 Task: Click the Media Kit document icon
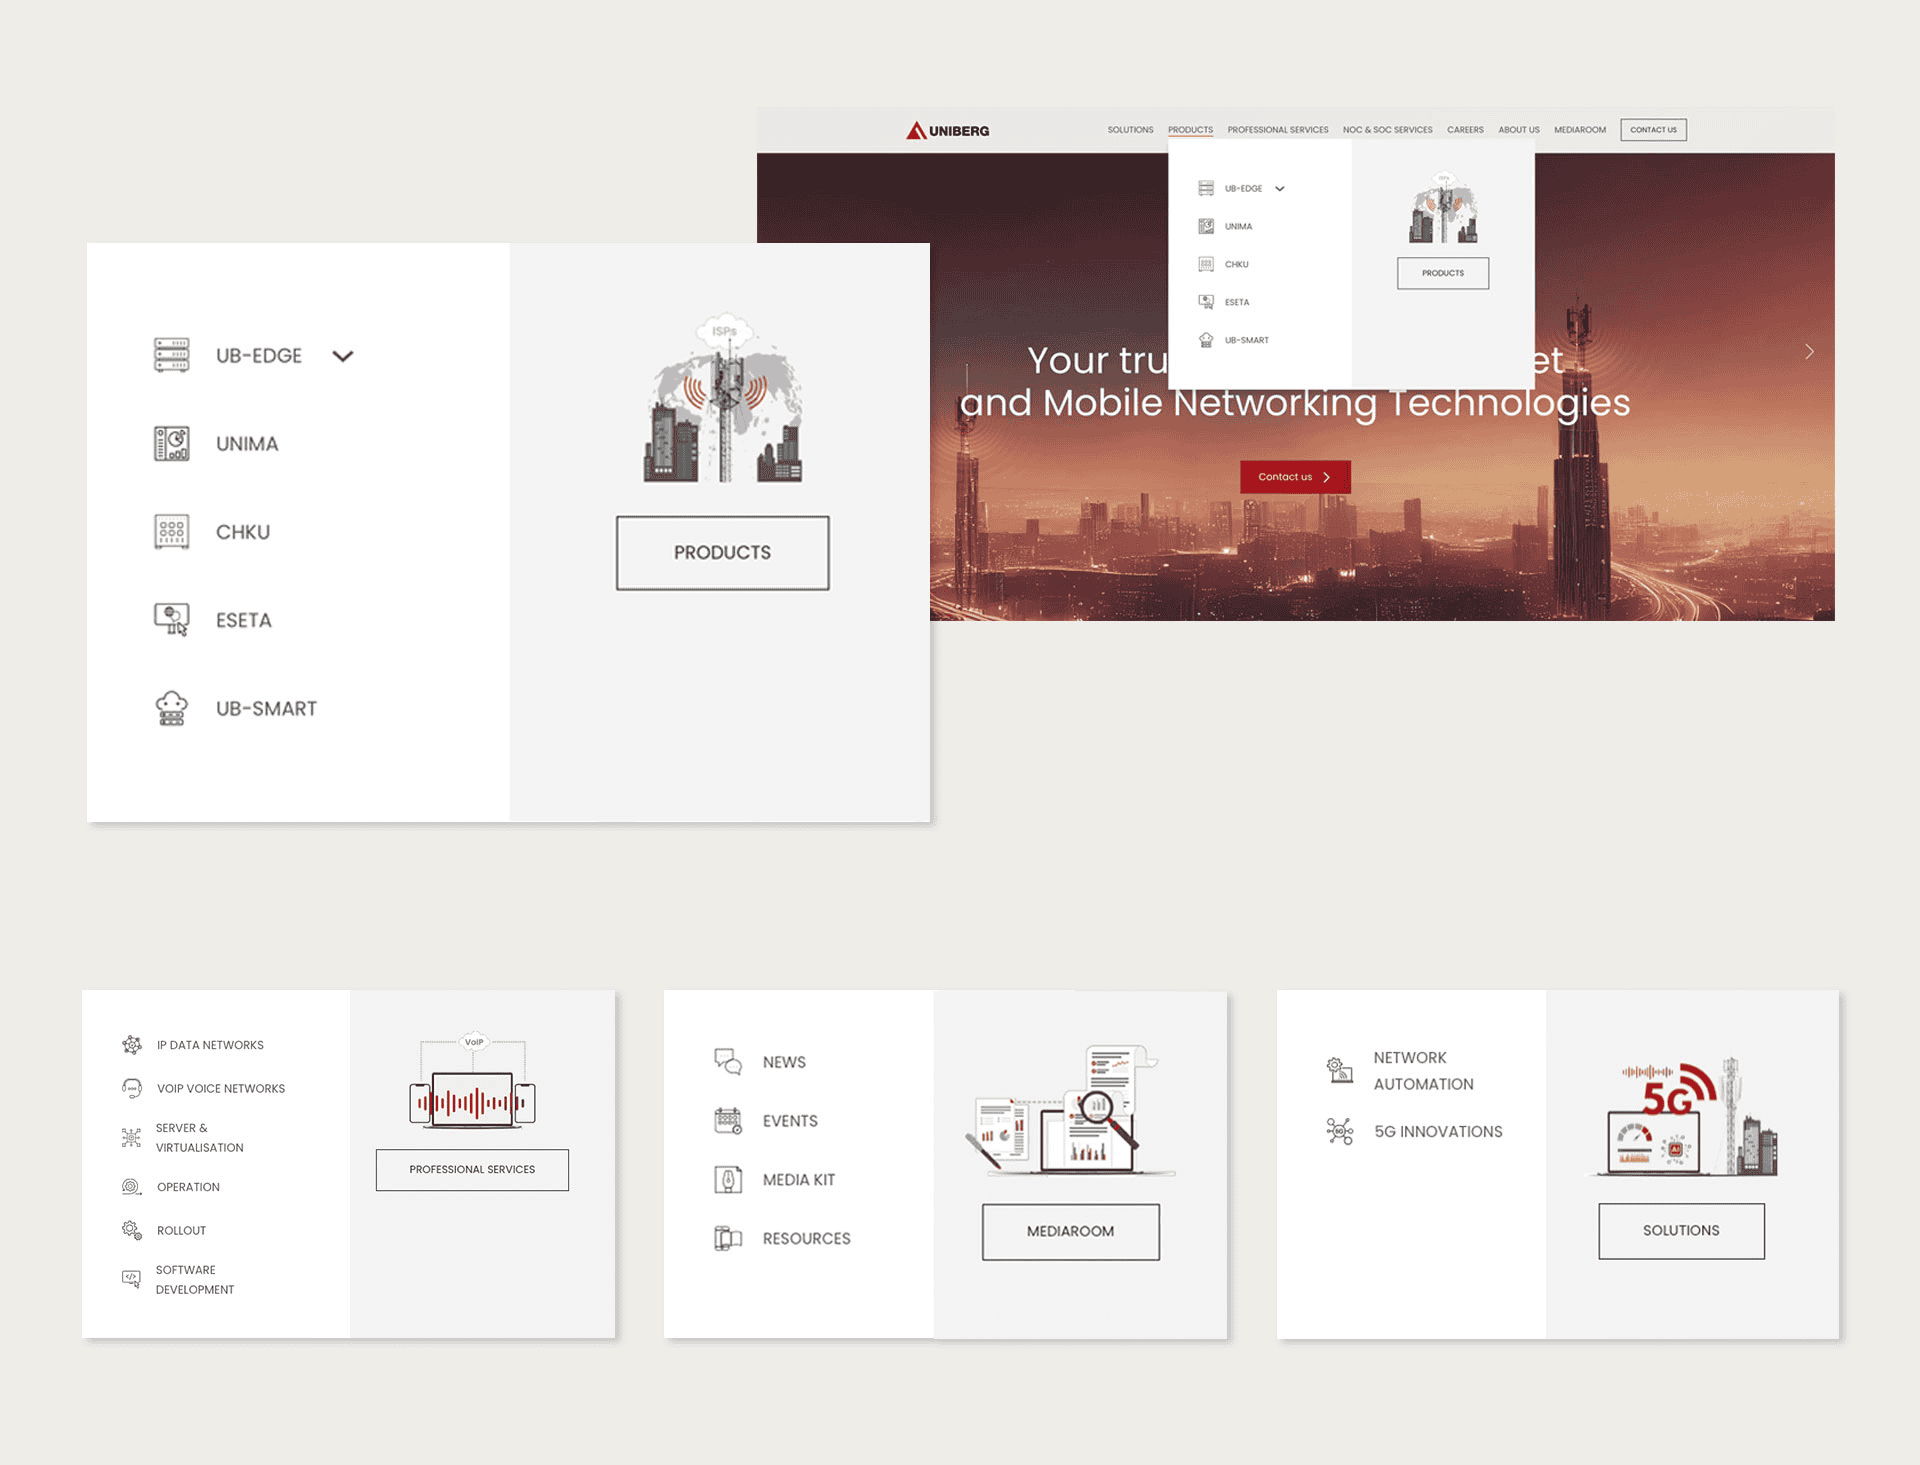728,1180
